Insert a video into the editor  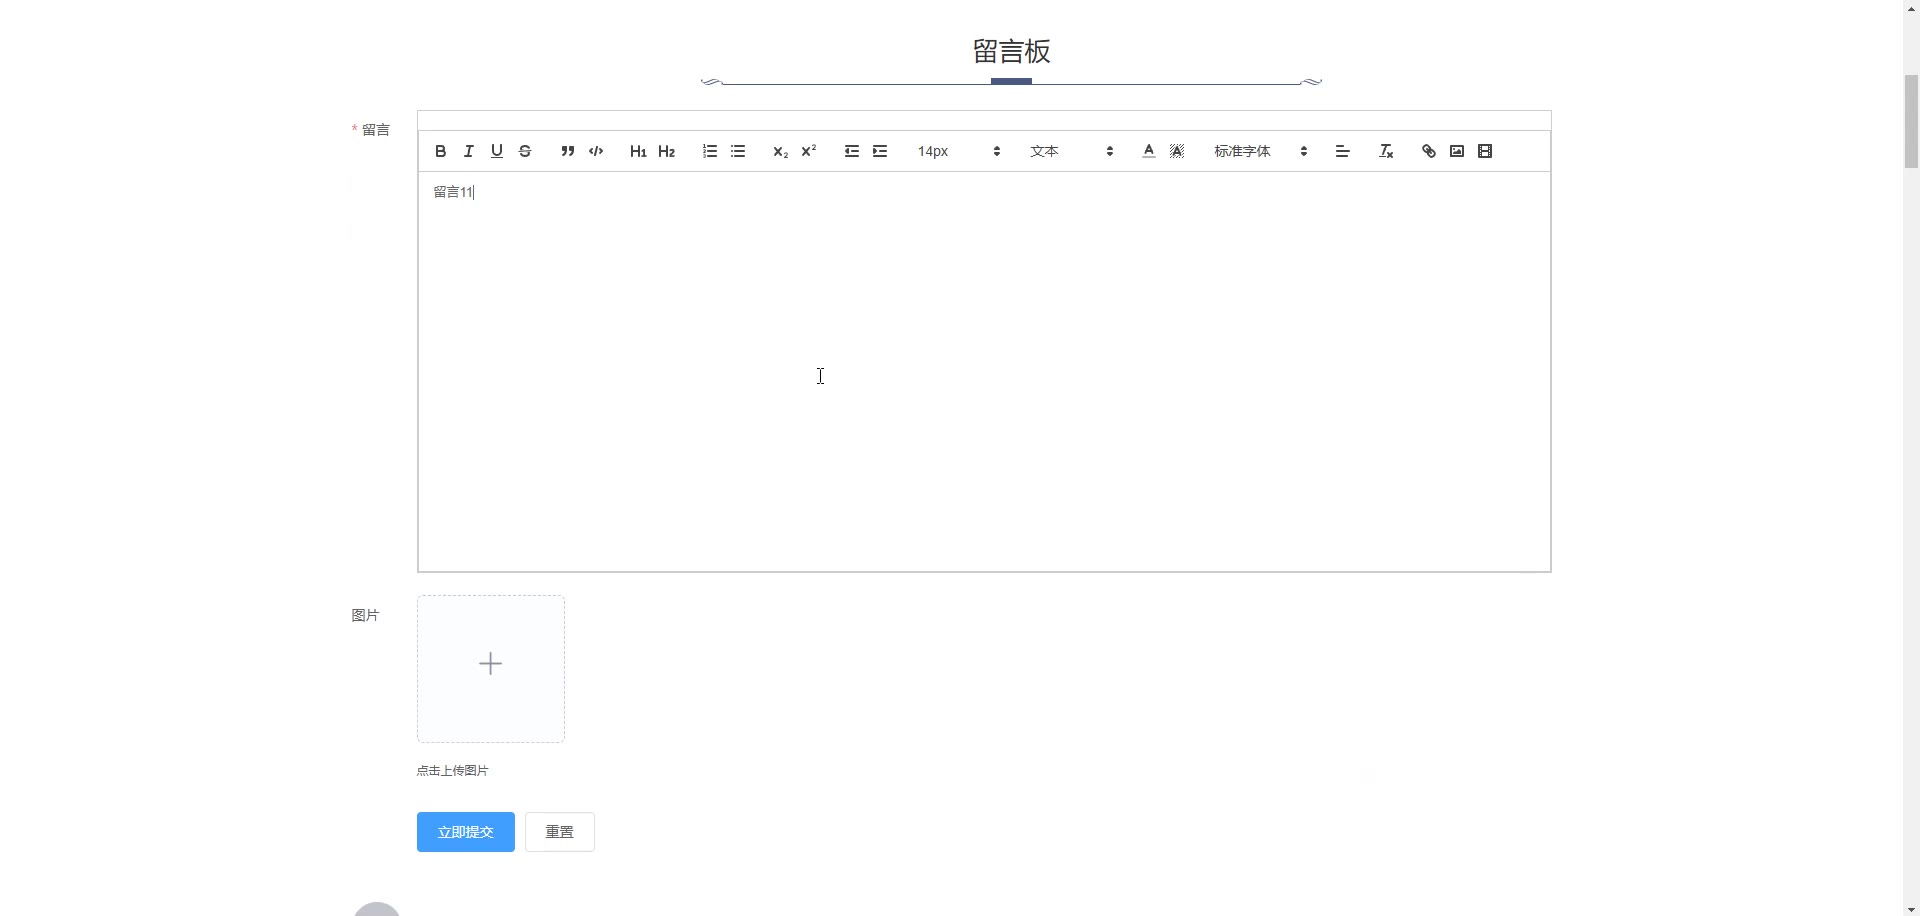1485,151
